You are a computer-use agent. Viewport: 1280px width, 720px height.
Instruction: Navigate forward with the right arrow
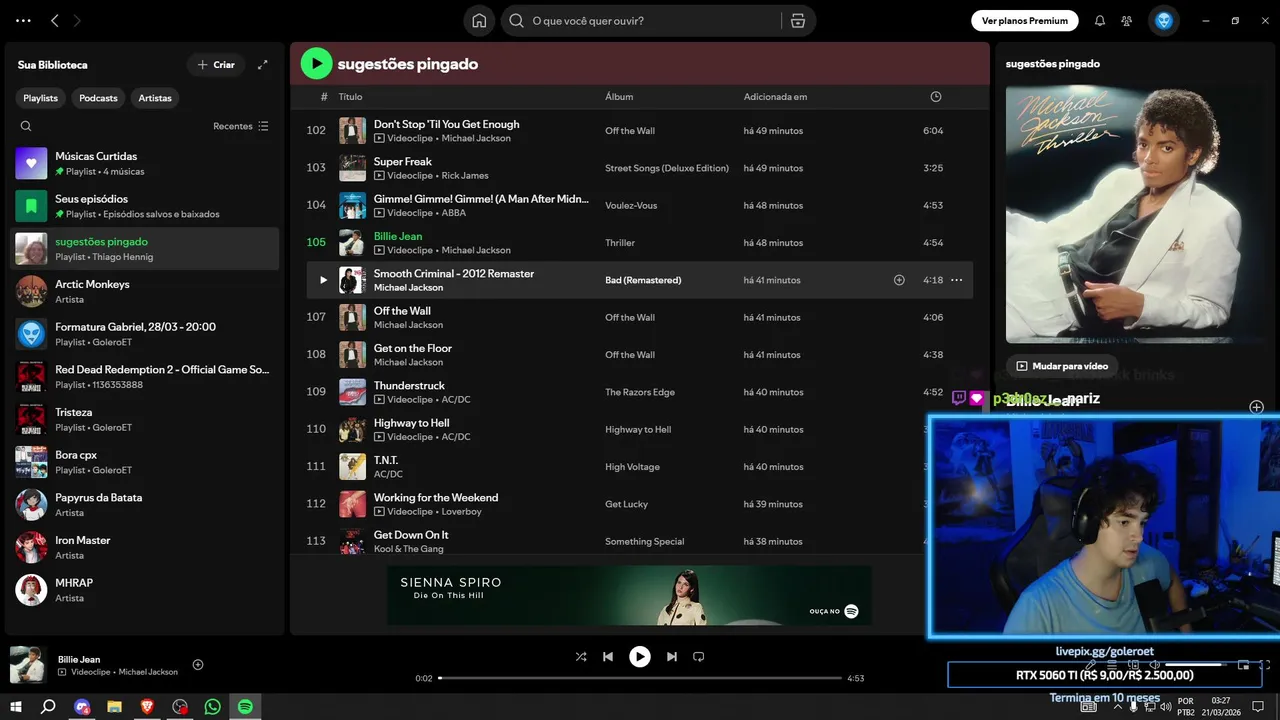point(77,21)
